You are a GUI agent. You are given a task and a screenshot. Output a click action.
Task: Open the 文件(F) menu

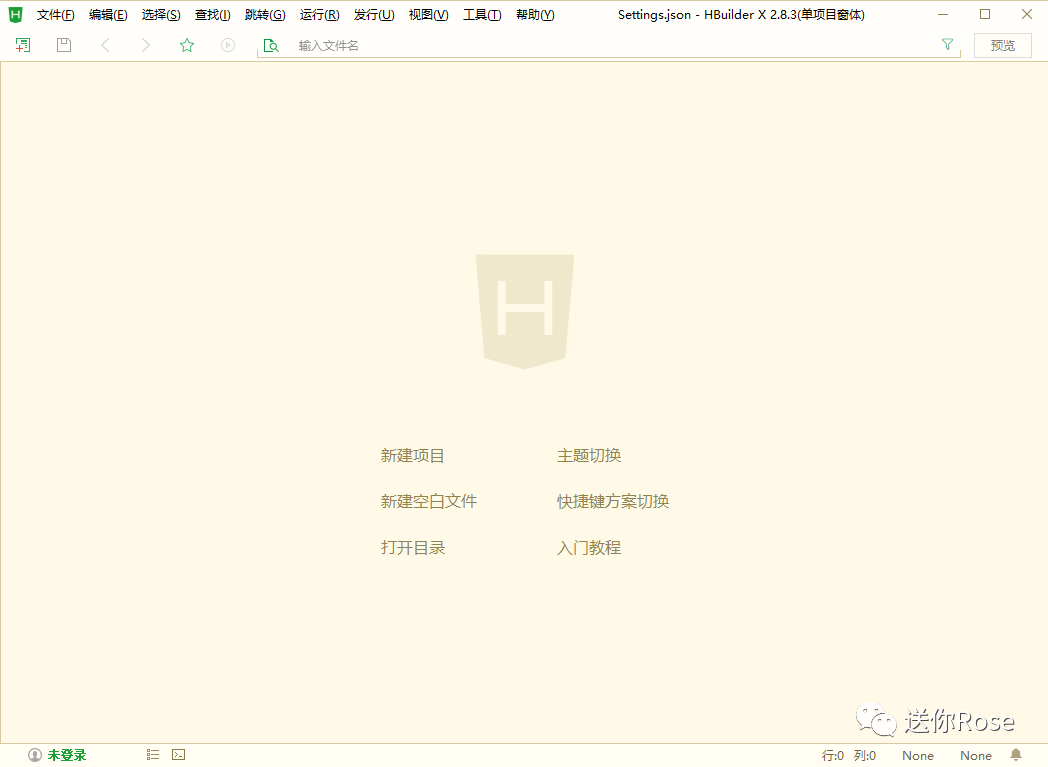(55, 15)
